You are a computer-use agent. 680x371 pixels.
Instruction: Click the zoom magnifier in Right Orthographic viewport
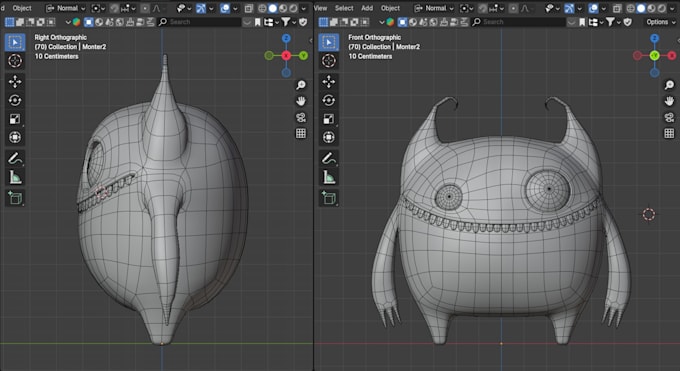coord(301,85)
